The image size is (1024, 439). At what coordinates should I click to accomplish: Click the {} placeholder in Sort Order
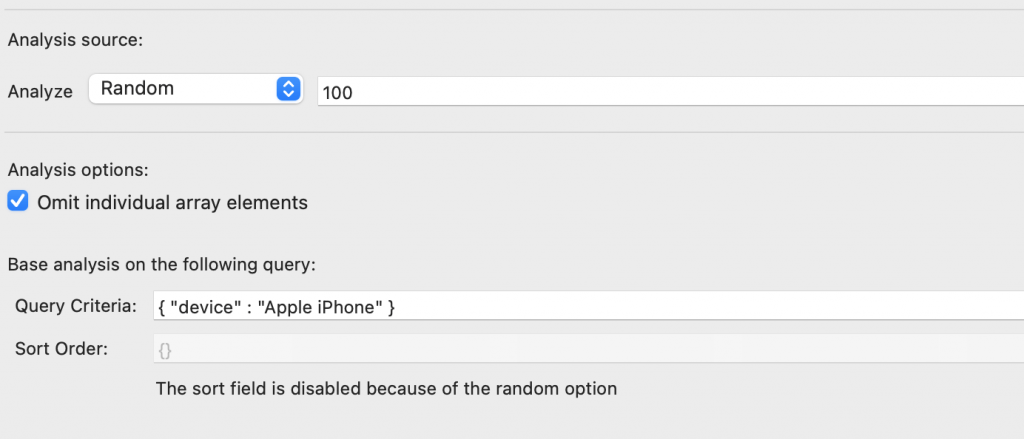click(165, 351)
